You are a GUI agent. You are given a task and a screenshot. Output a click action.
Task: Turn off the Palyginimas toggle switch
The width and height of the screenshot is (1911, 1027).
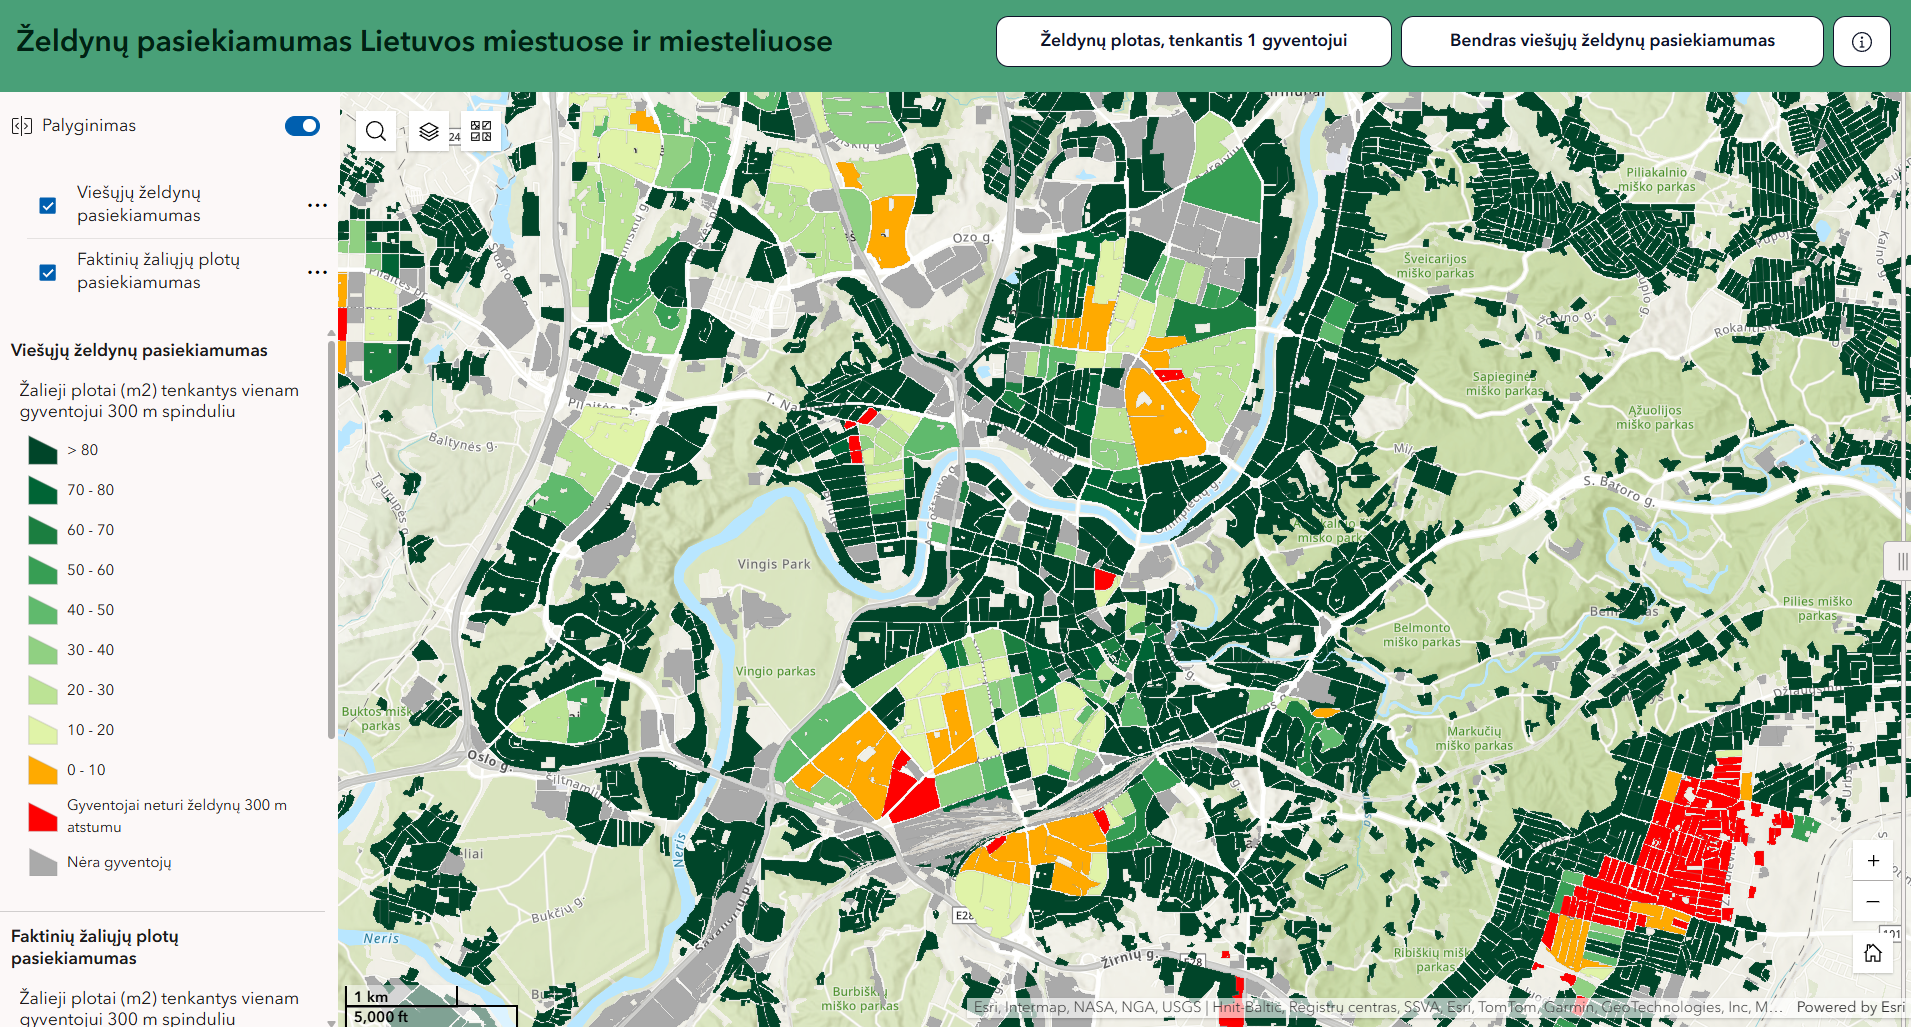click(x=302, y=126)
